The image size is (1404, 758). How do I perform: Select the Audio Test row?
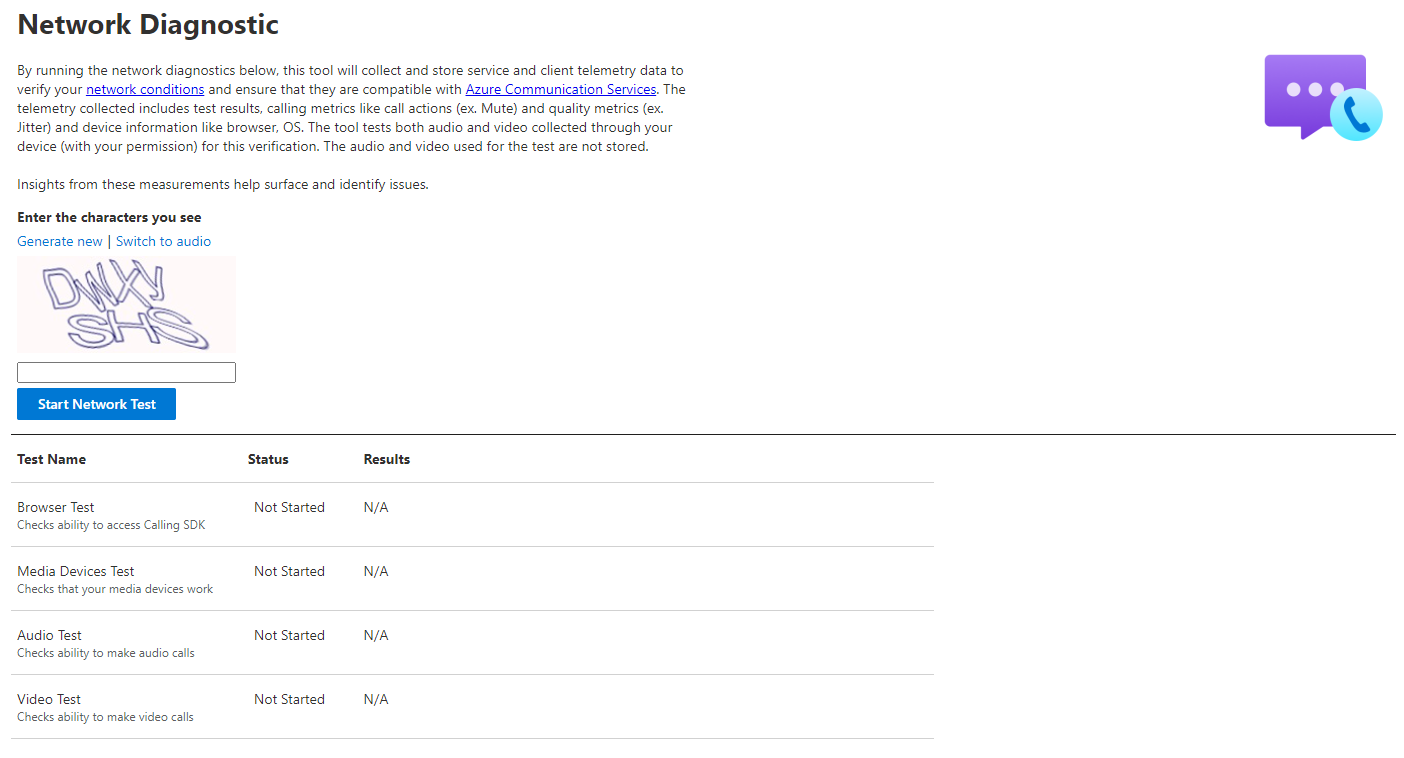click(472, 643)
